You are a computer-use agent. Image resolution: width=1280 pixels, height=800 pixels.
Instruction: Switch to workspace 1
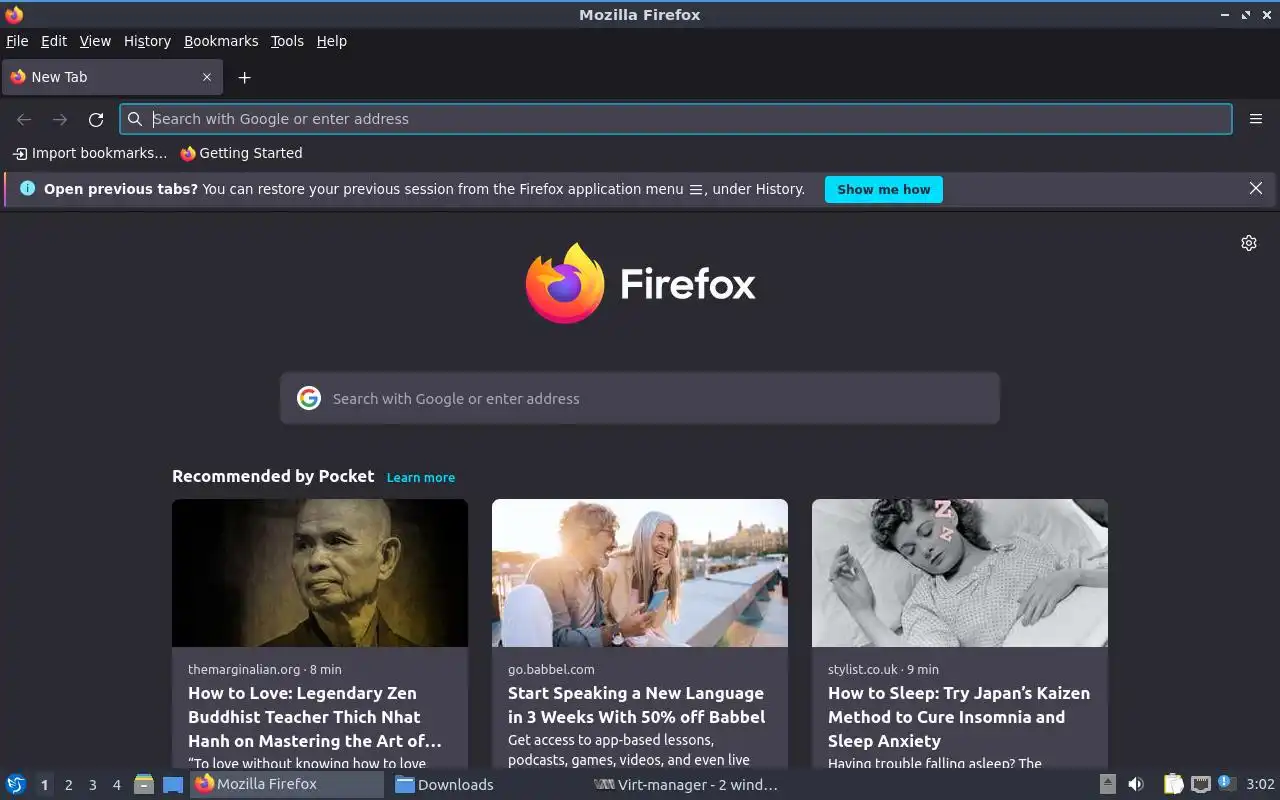[x=44, y=785]
